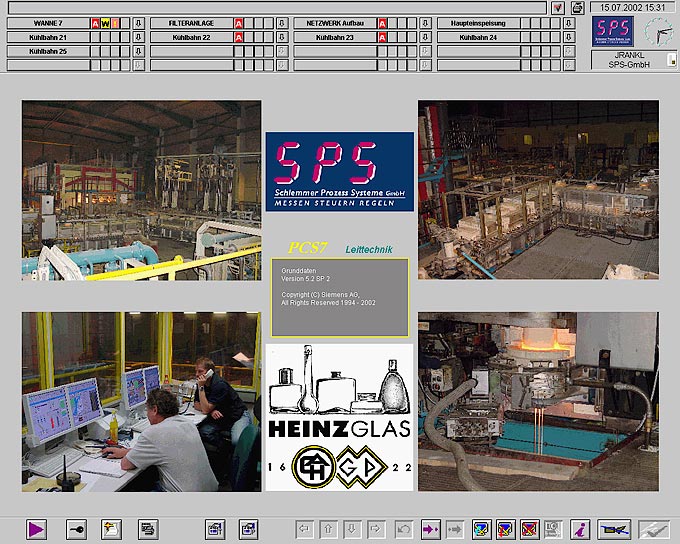Click first empty indicator box for Haupteinspeisung
Viewport: 680px width, 544px height.
pyautogui.click(x=526, y=23)
